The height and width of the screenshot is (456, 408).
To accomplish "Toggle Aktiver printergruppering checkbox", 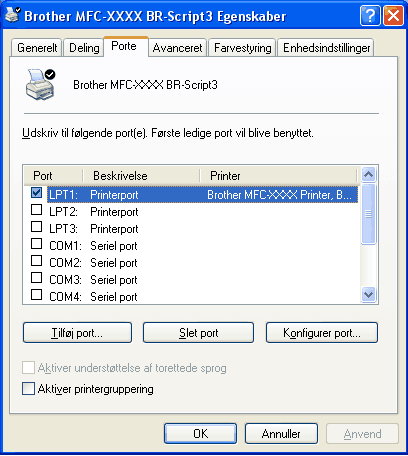I will pyautogui.click(x=28, y=389).
